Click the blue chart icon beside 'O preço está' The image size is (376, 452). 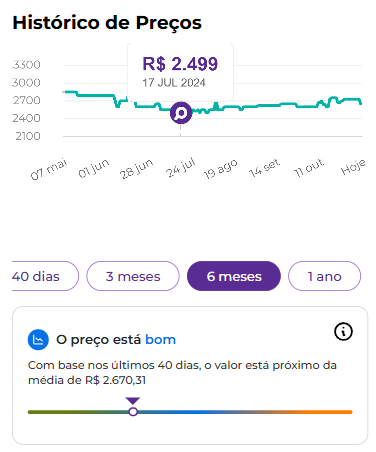pos(38,340)
